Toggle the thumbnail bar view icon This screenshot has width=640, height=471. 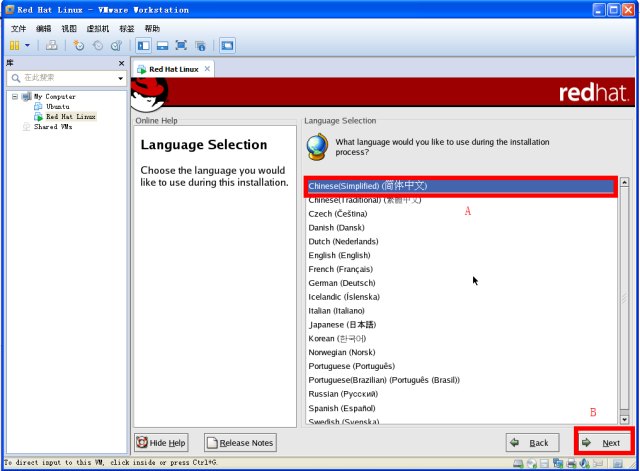[162, 45]
